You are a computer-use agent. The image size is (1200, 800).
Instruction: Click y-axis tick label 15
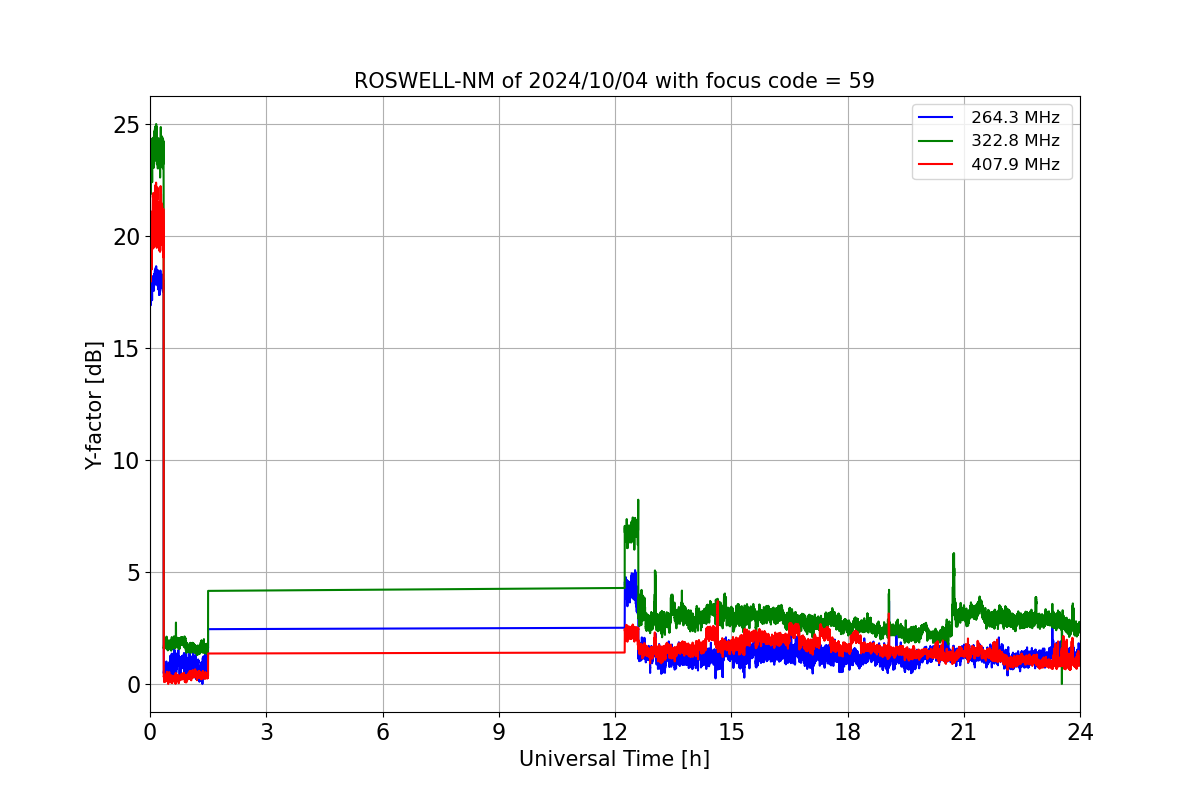tap(125, 349)
